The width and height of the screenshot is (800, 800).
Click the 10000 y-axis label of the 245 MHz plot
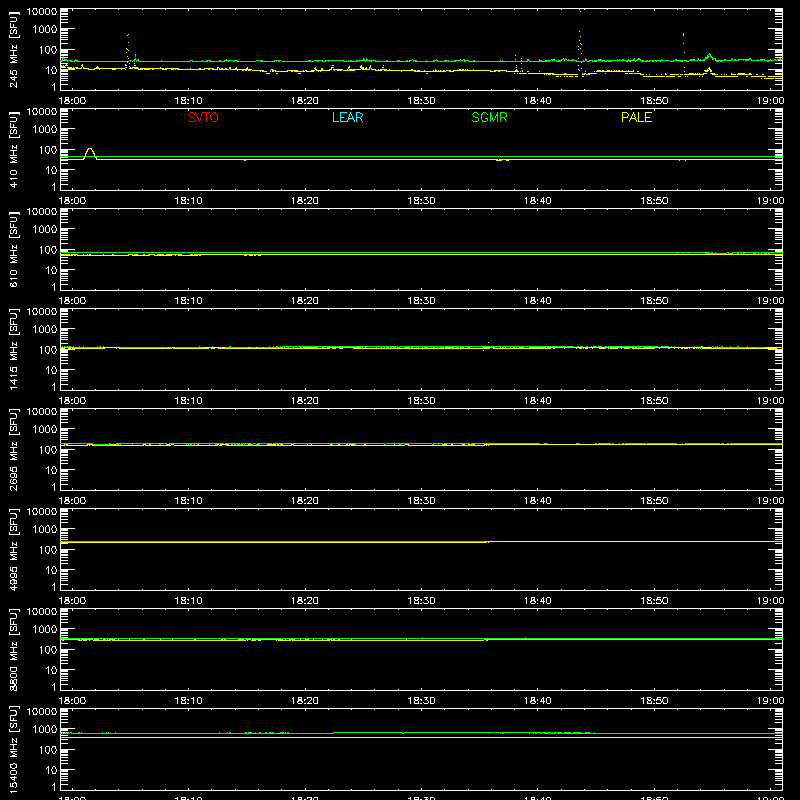(42, 12)
